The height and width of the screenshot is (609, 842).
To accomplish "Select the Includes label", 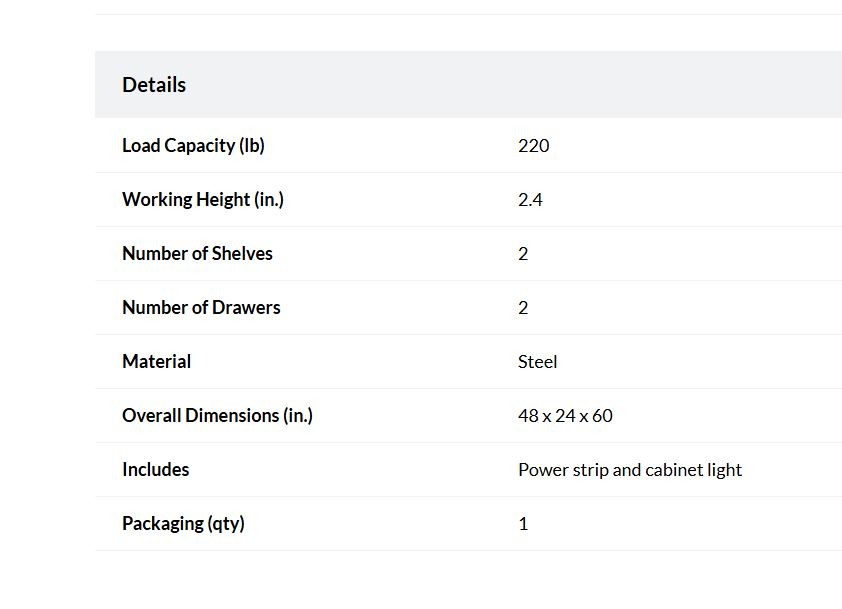I will point(156,469).
